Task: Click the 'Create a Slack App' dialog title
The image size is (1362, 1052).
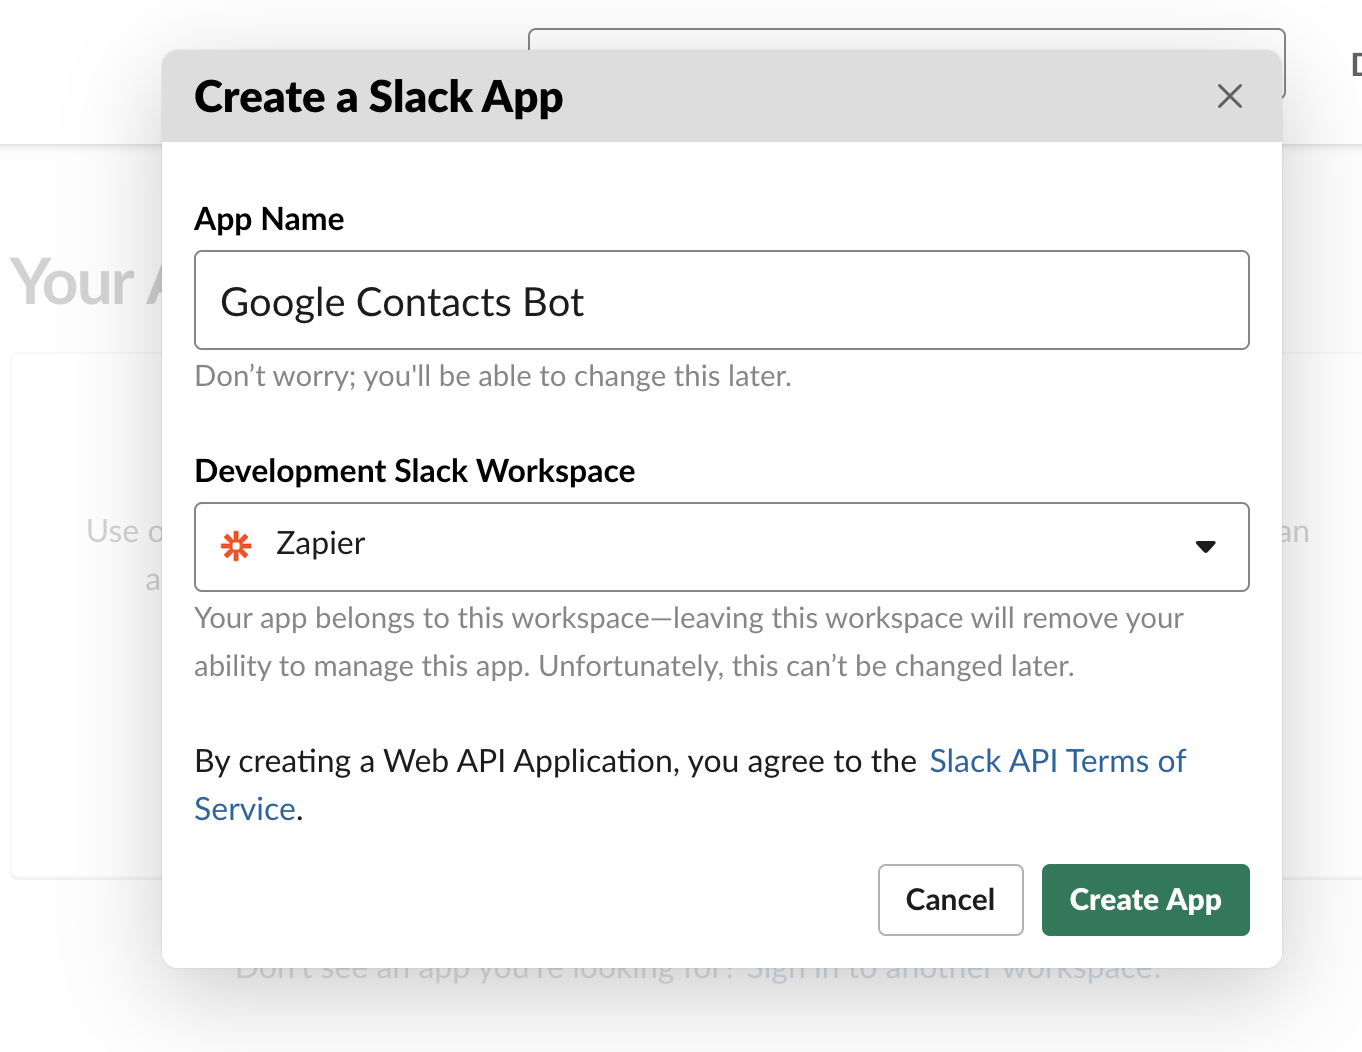Action: (x=378, y=97)
